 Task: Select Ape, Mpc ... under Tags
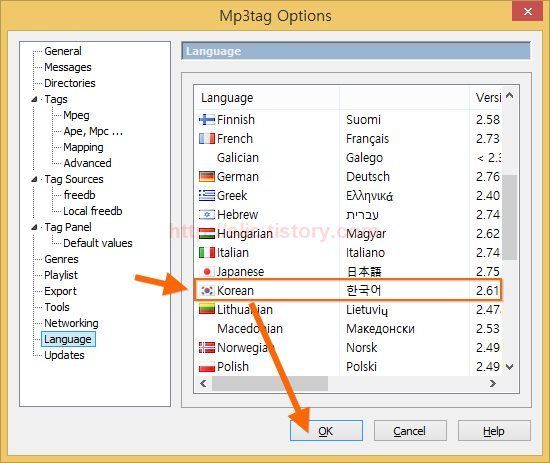(93, 131)
